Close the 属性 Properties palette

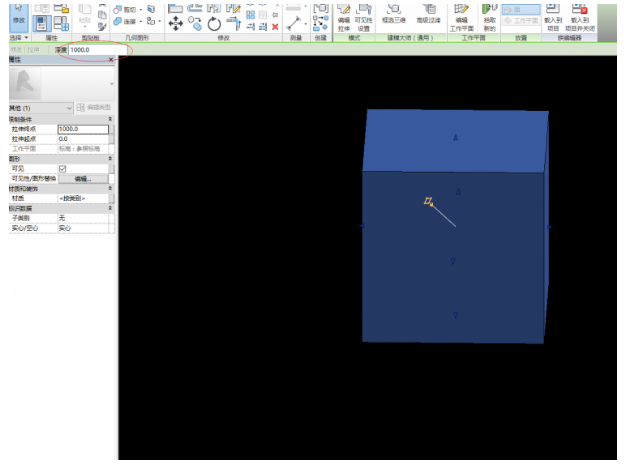pos(111,60)
